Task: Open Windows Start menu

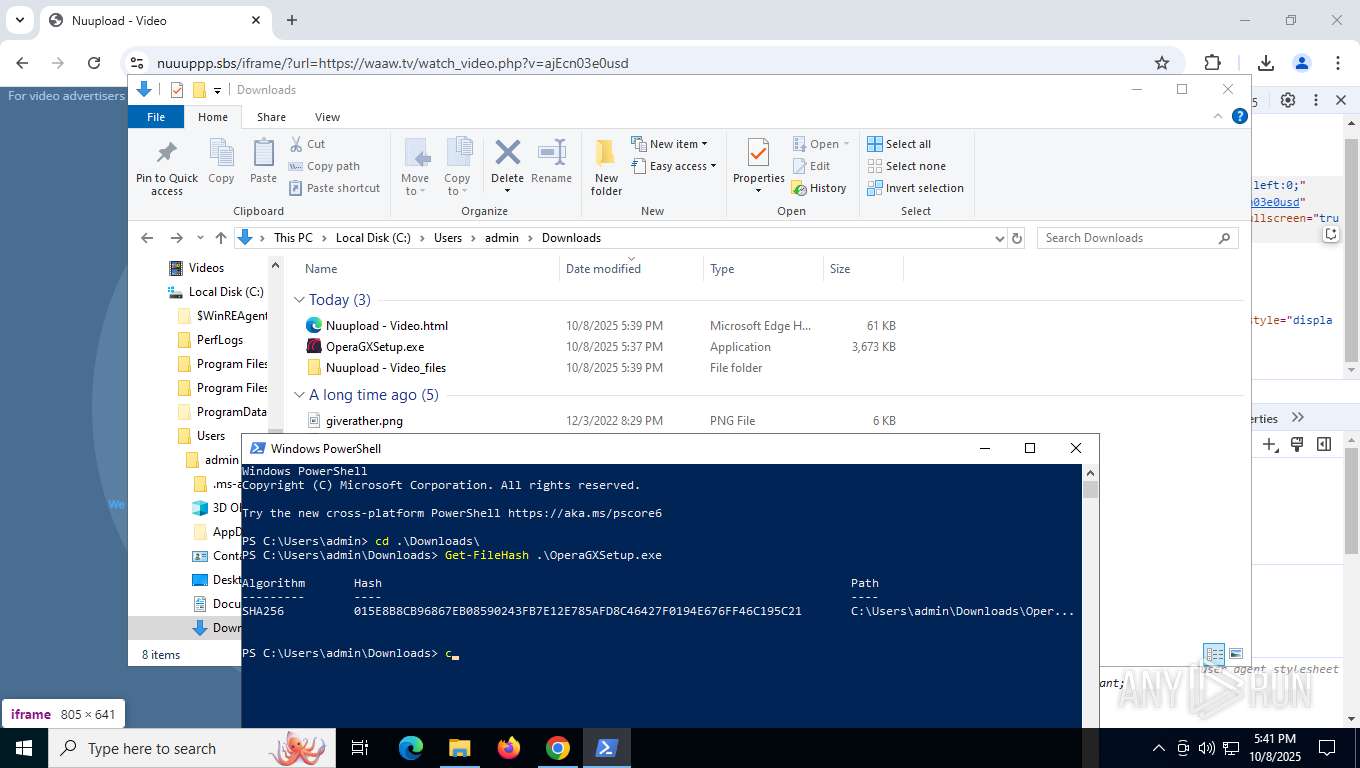Action: point(23,748)
